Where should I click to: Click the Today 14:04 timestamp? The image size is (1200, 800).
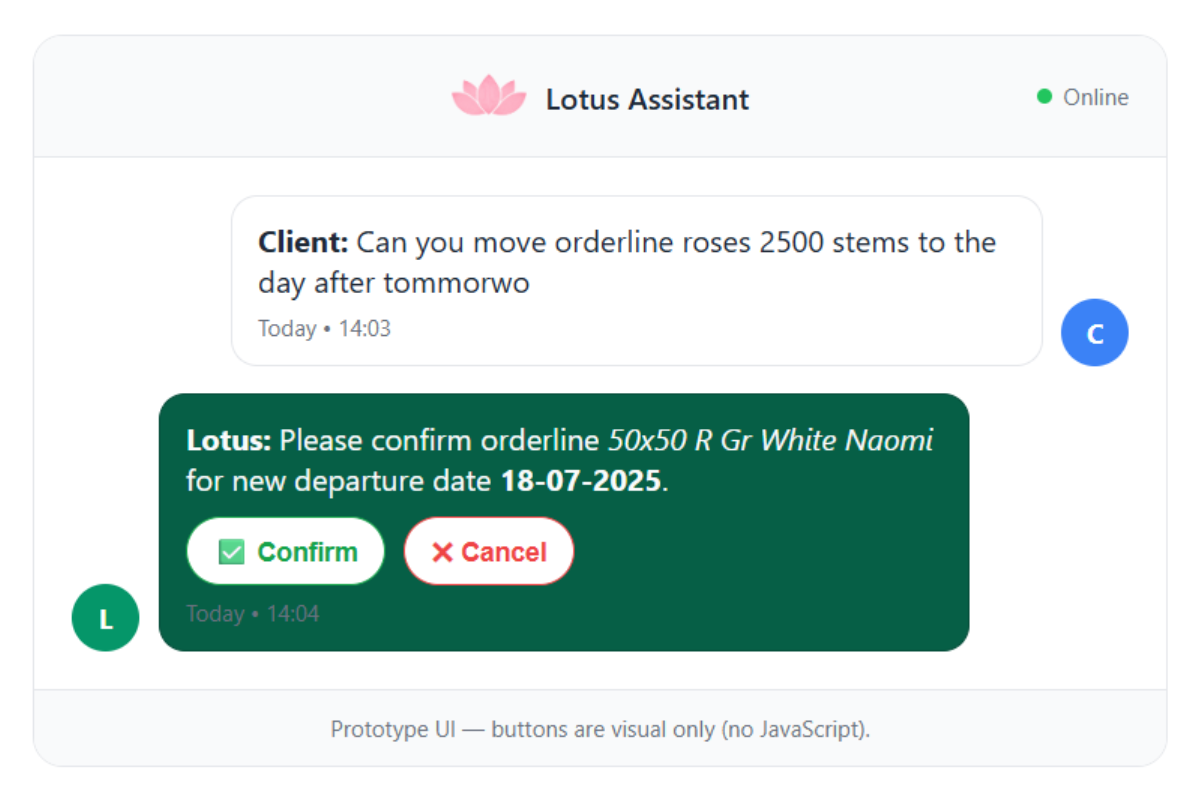pos(253,613)
